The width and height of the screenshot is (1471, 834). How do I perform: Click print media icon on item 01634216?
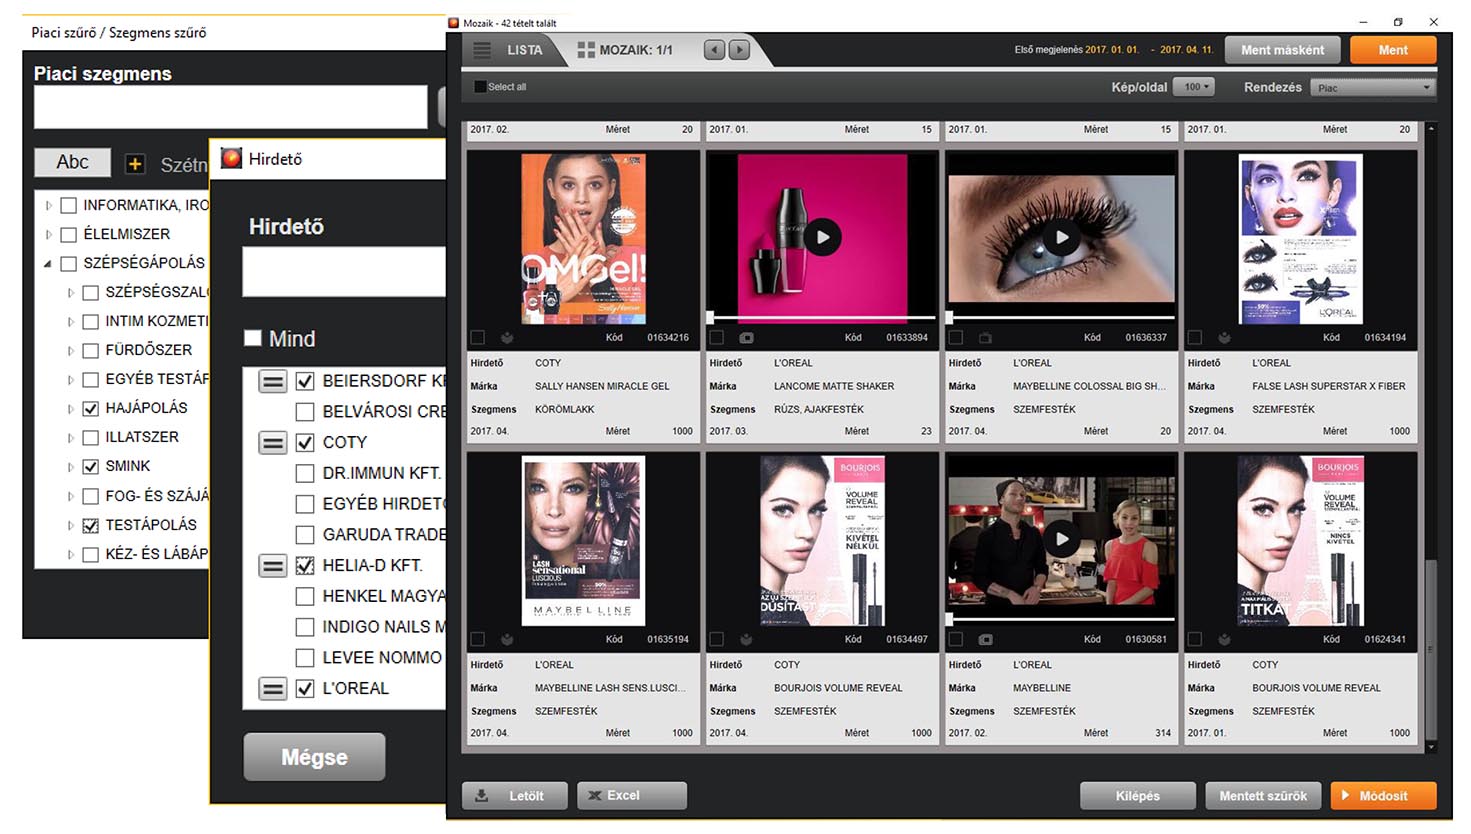pyautogui.click(x=507, y=338)
